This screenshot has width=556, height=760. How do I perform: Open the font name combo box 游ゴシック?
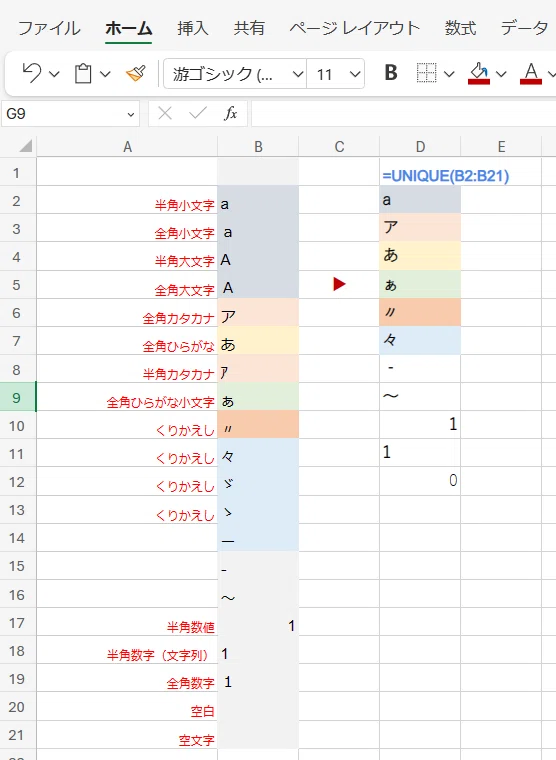[x=235, y=74]
